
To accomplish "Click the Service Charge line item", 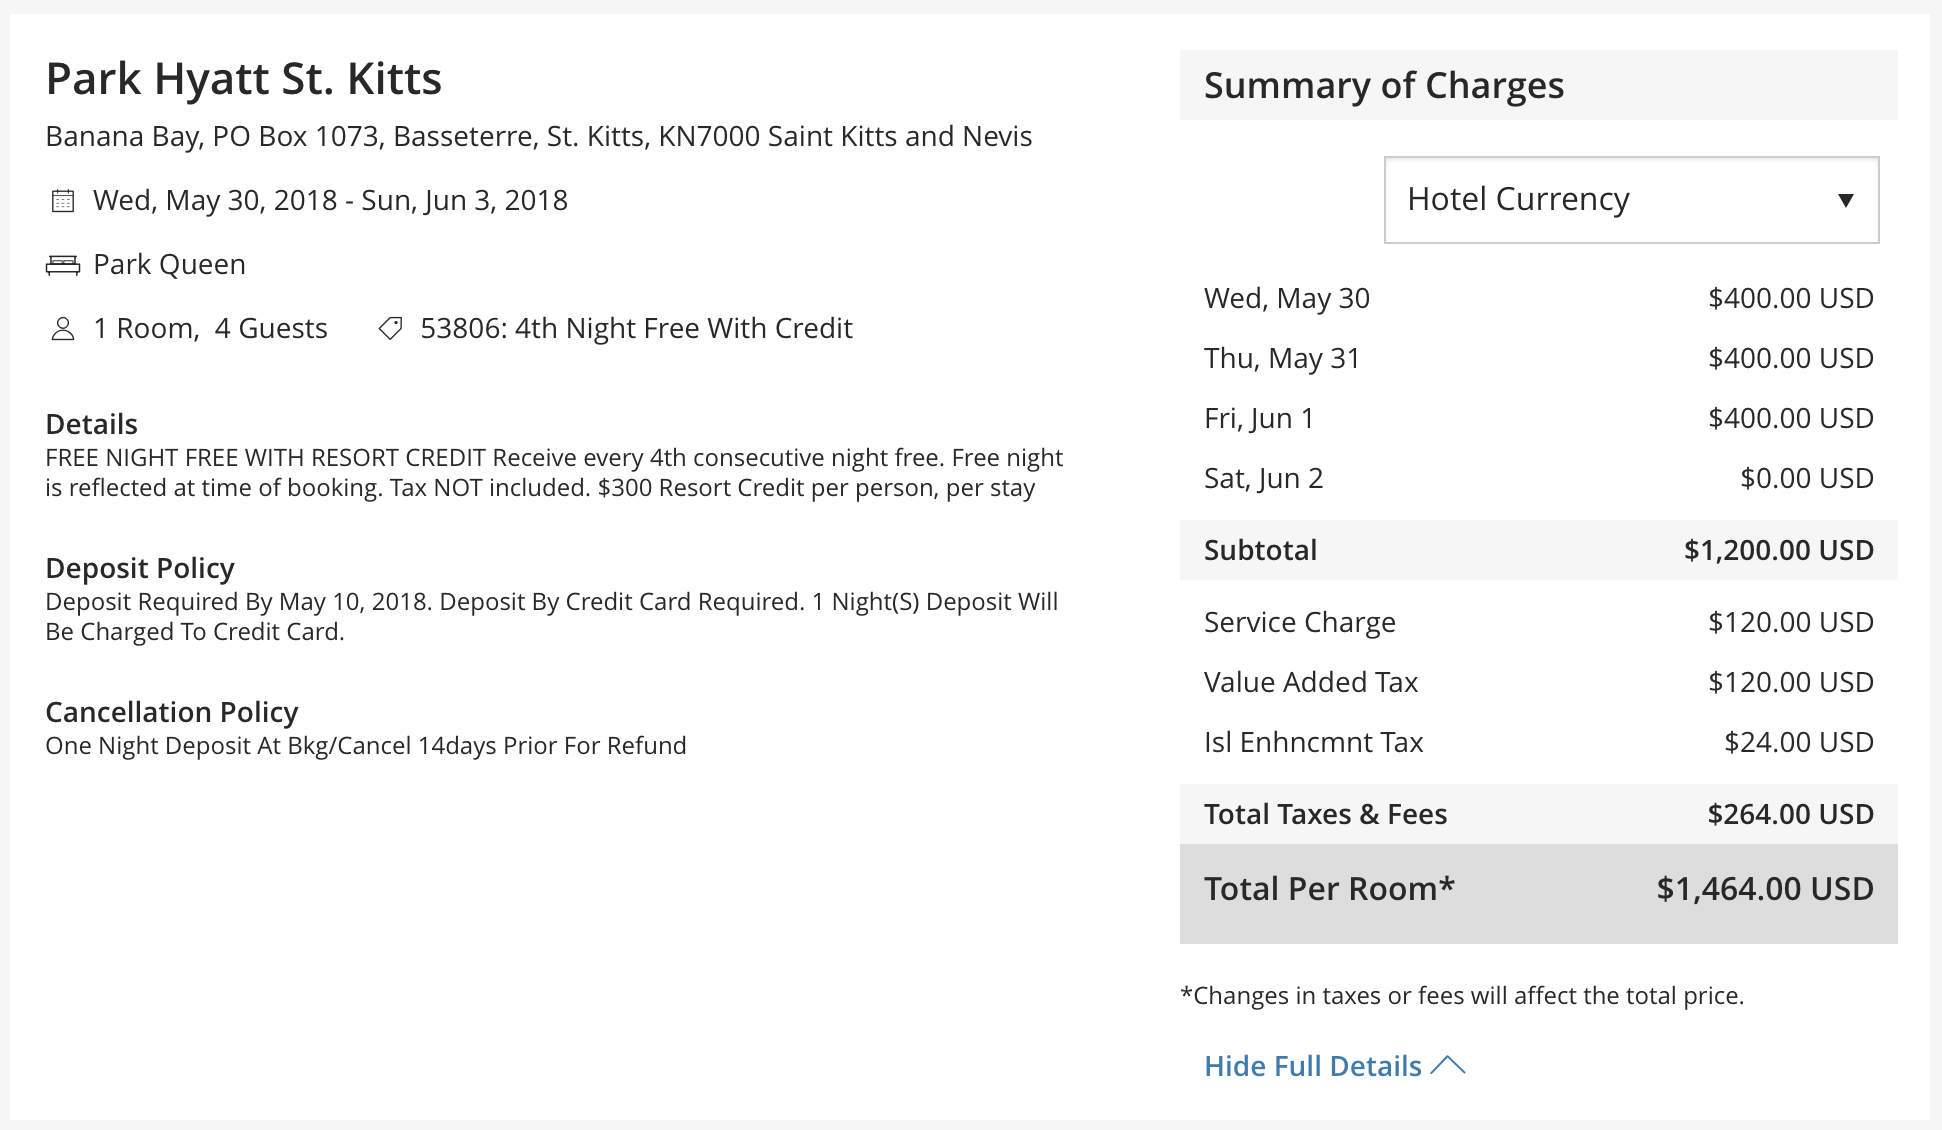I will point(1299,622).
